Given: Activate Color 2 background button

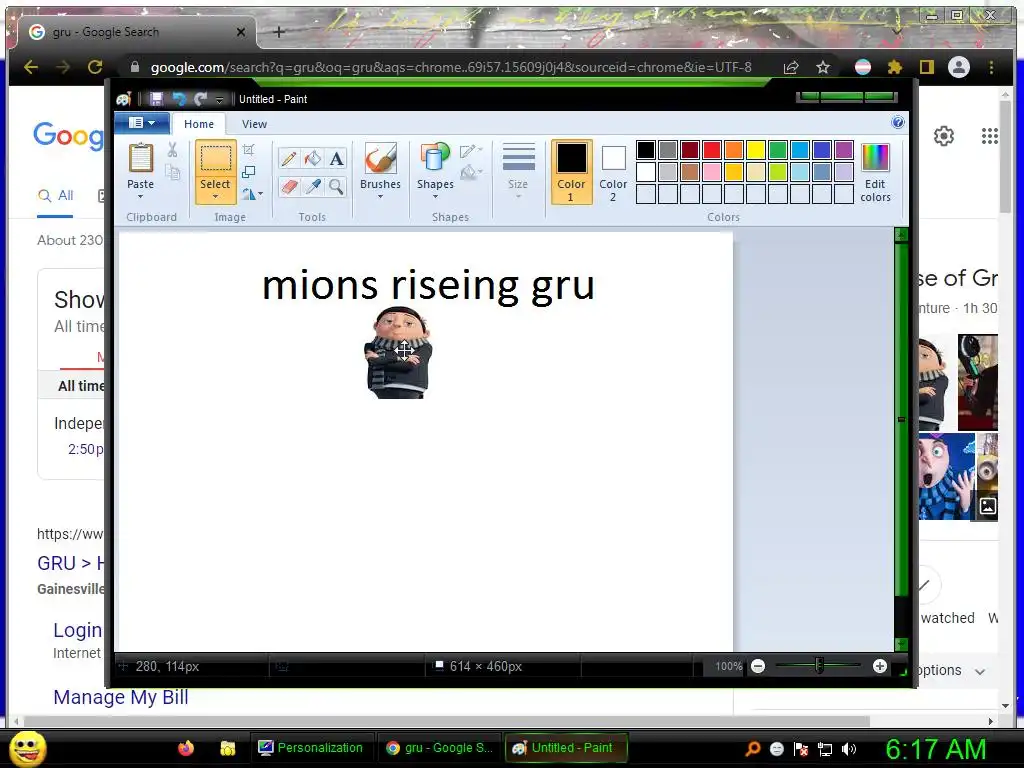Looking at the screenshot, I should [613, 172].
